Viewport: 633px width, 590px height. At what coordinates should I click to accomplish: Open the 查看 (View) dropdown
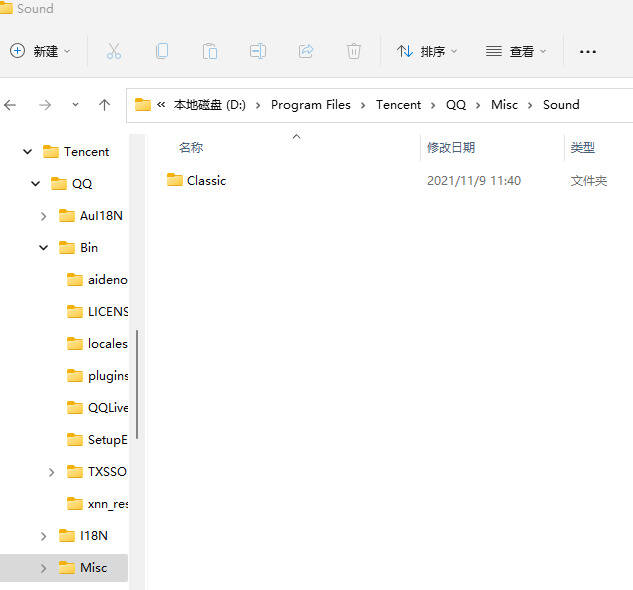(516, 51)
